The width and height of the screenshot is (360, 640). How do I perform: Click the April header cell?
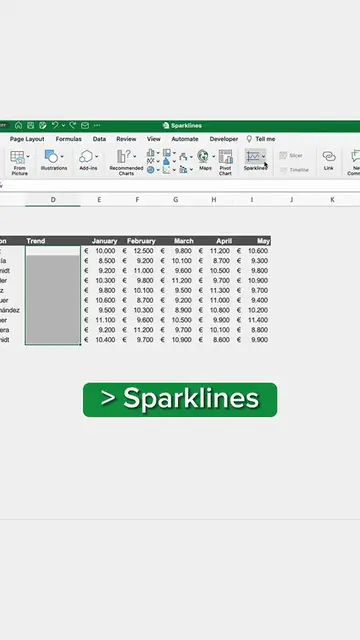coord(214,241)
